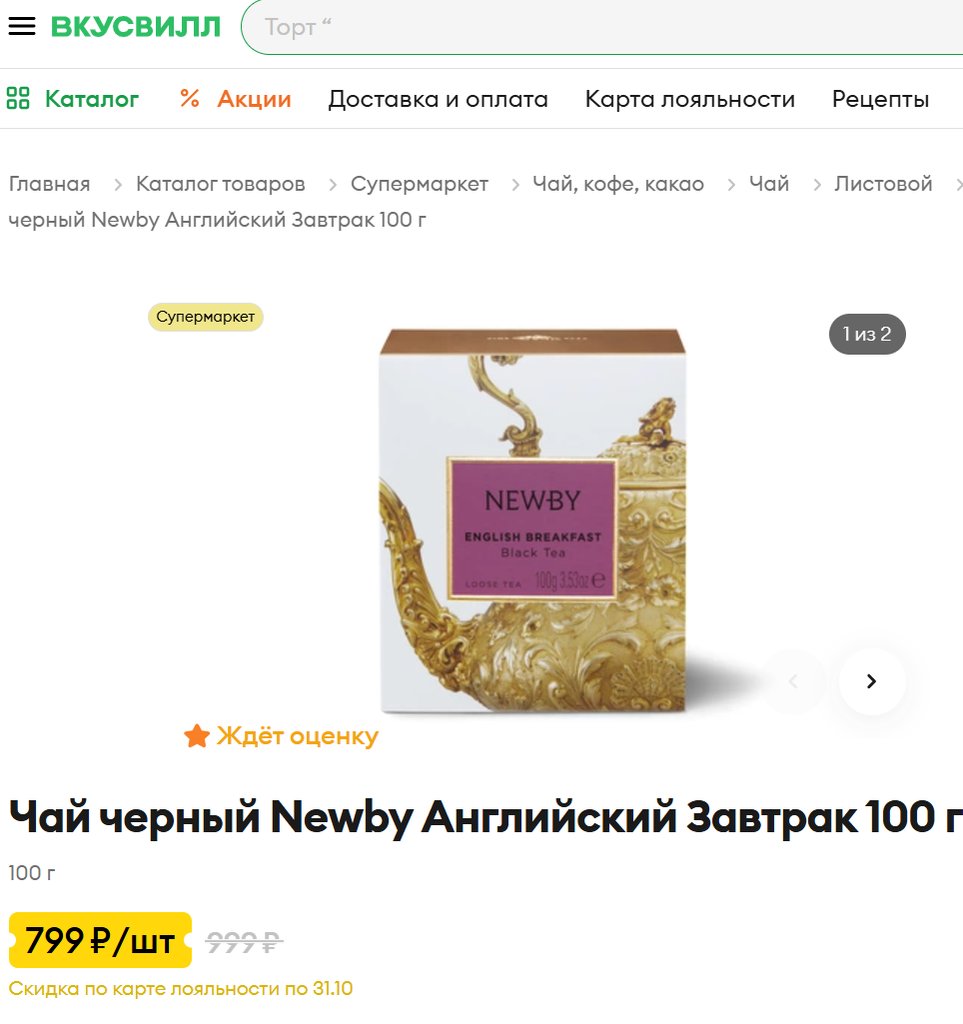963x1024 pixels.
Task: Click the Каталог grid icon
Action: click(18, 99)
